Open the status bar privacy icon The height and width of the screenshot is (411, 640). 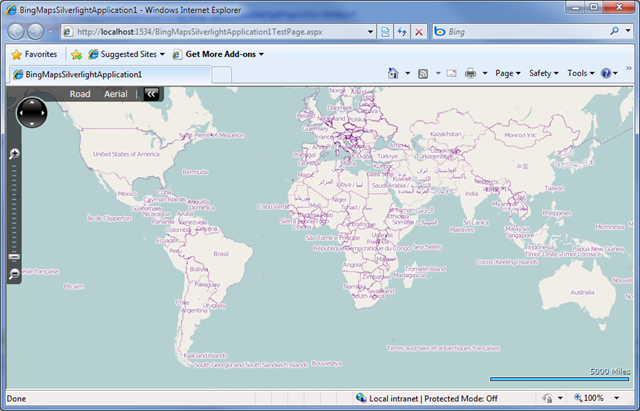coord(547,398)
